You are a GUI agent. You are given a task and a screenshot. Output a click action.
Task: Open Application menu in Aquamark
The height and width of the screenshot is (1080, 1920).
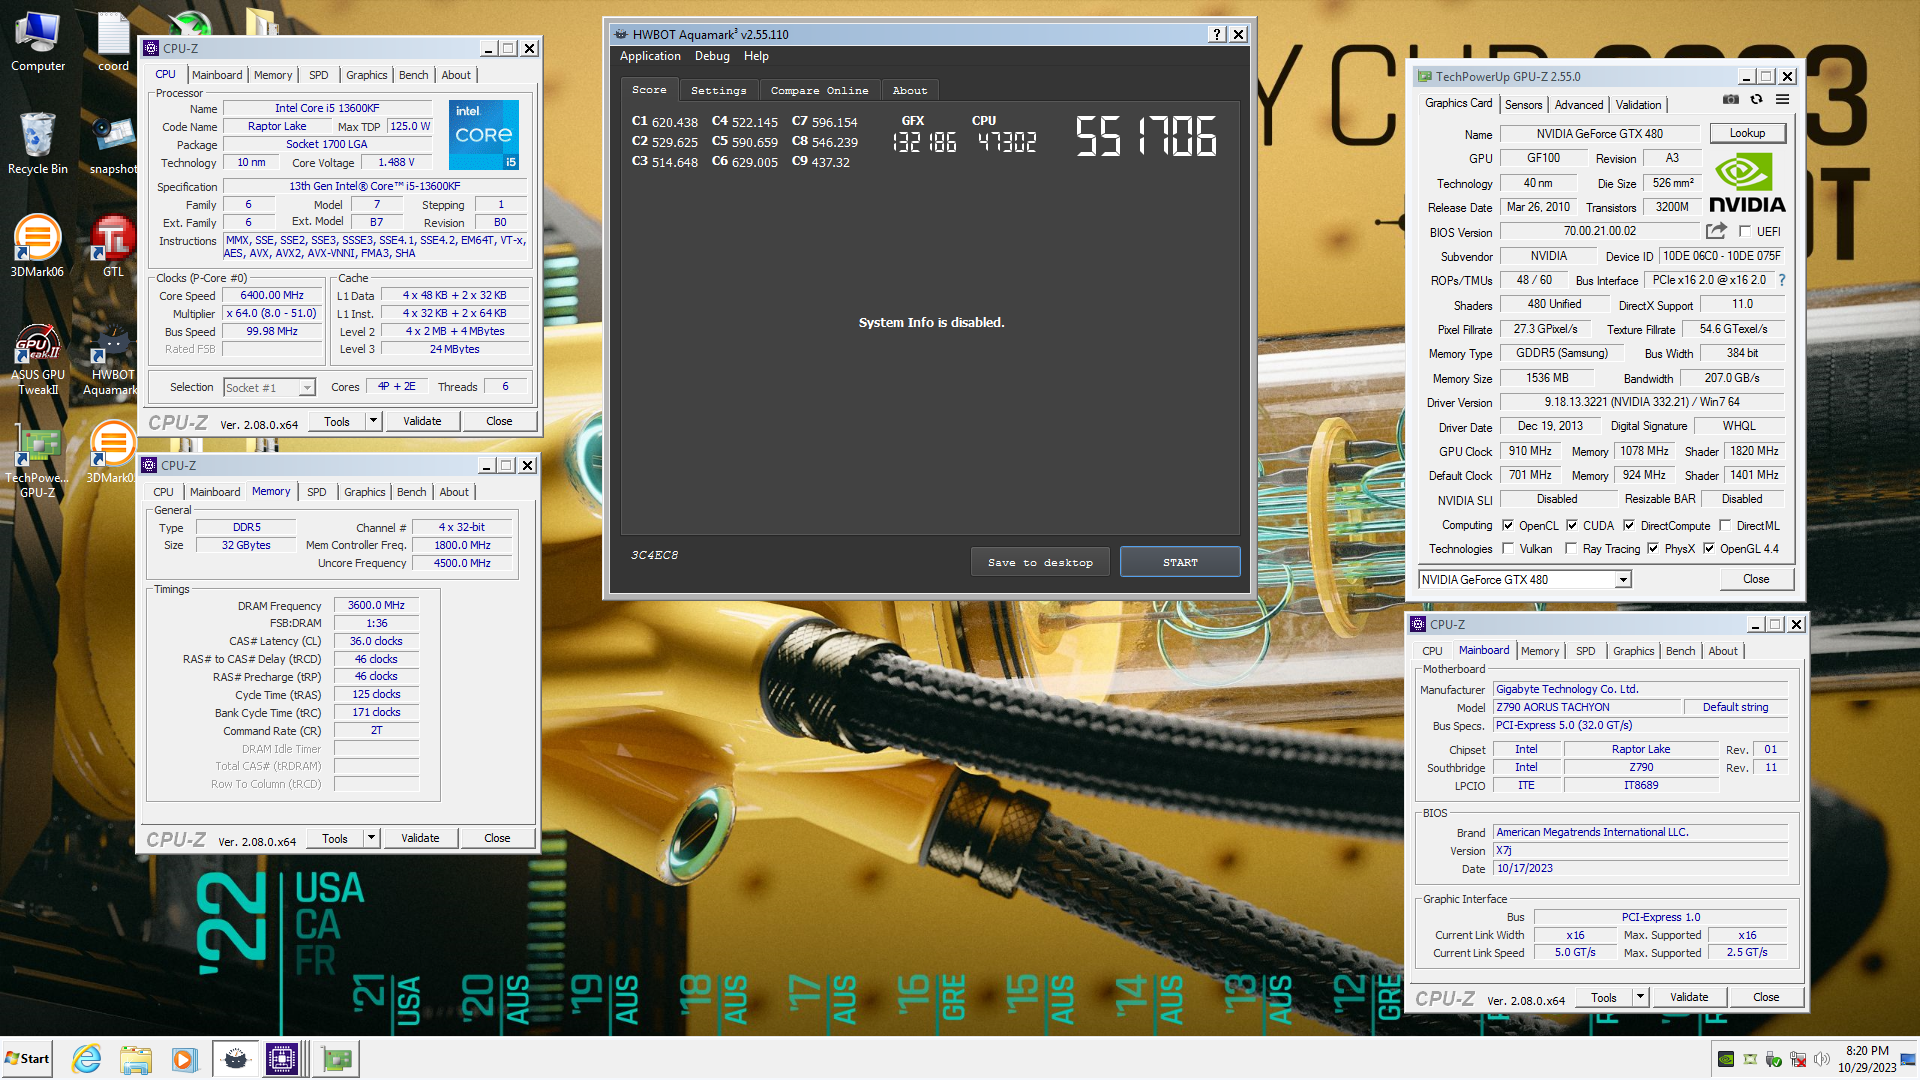click(x=650, y=56)
